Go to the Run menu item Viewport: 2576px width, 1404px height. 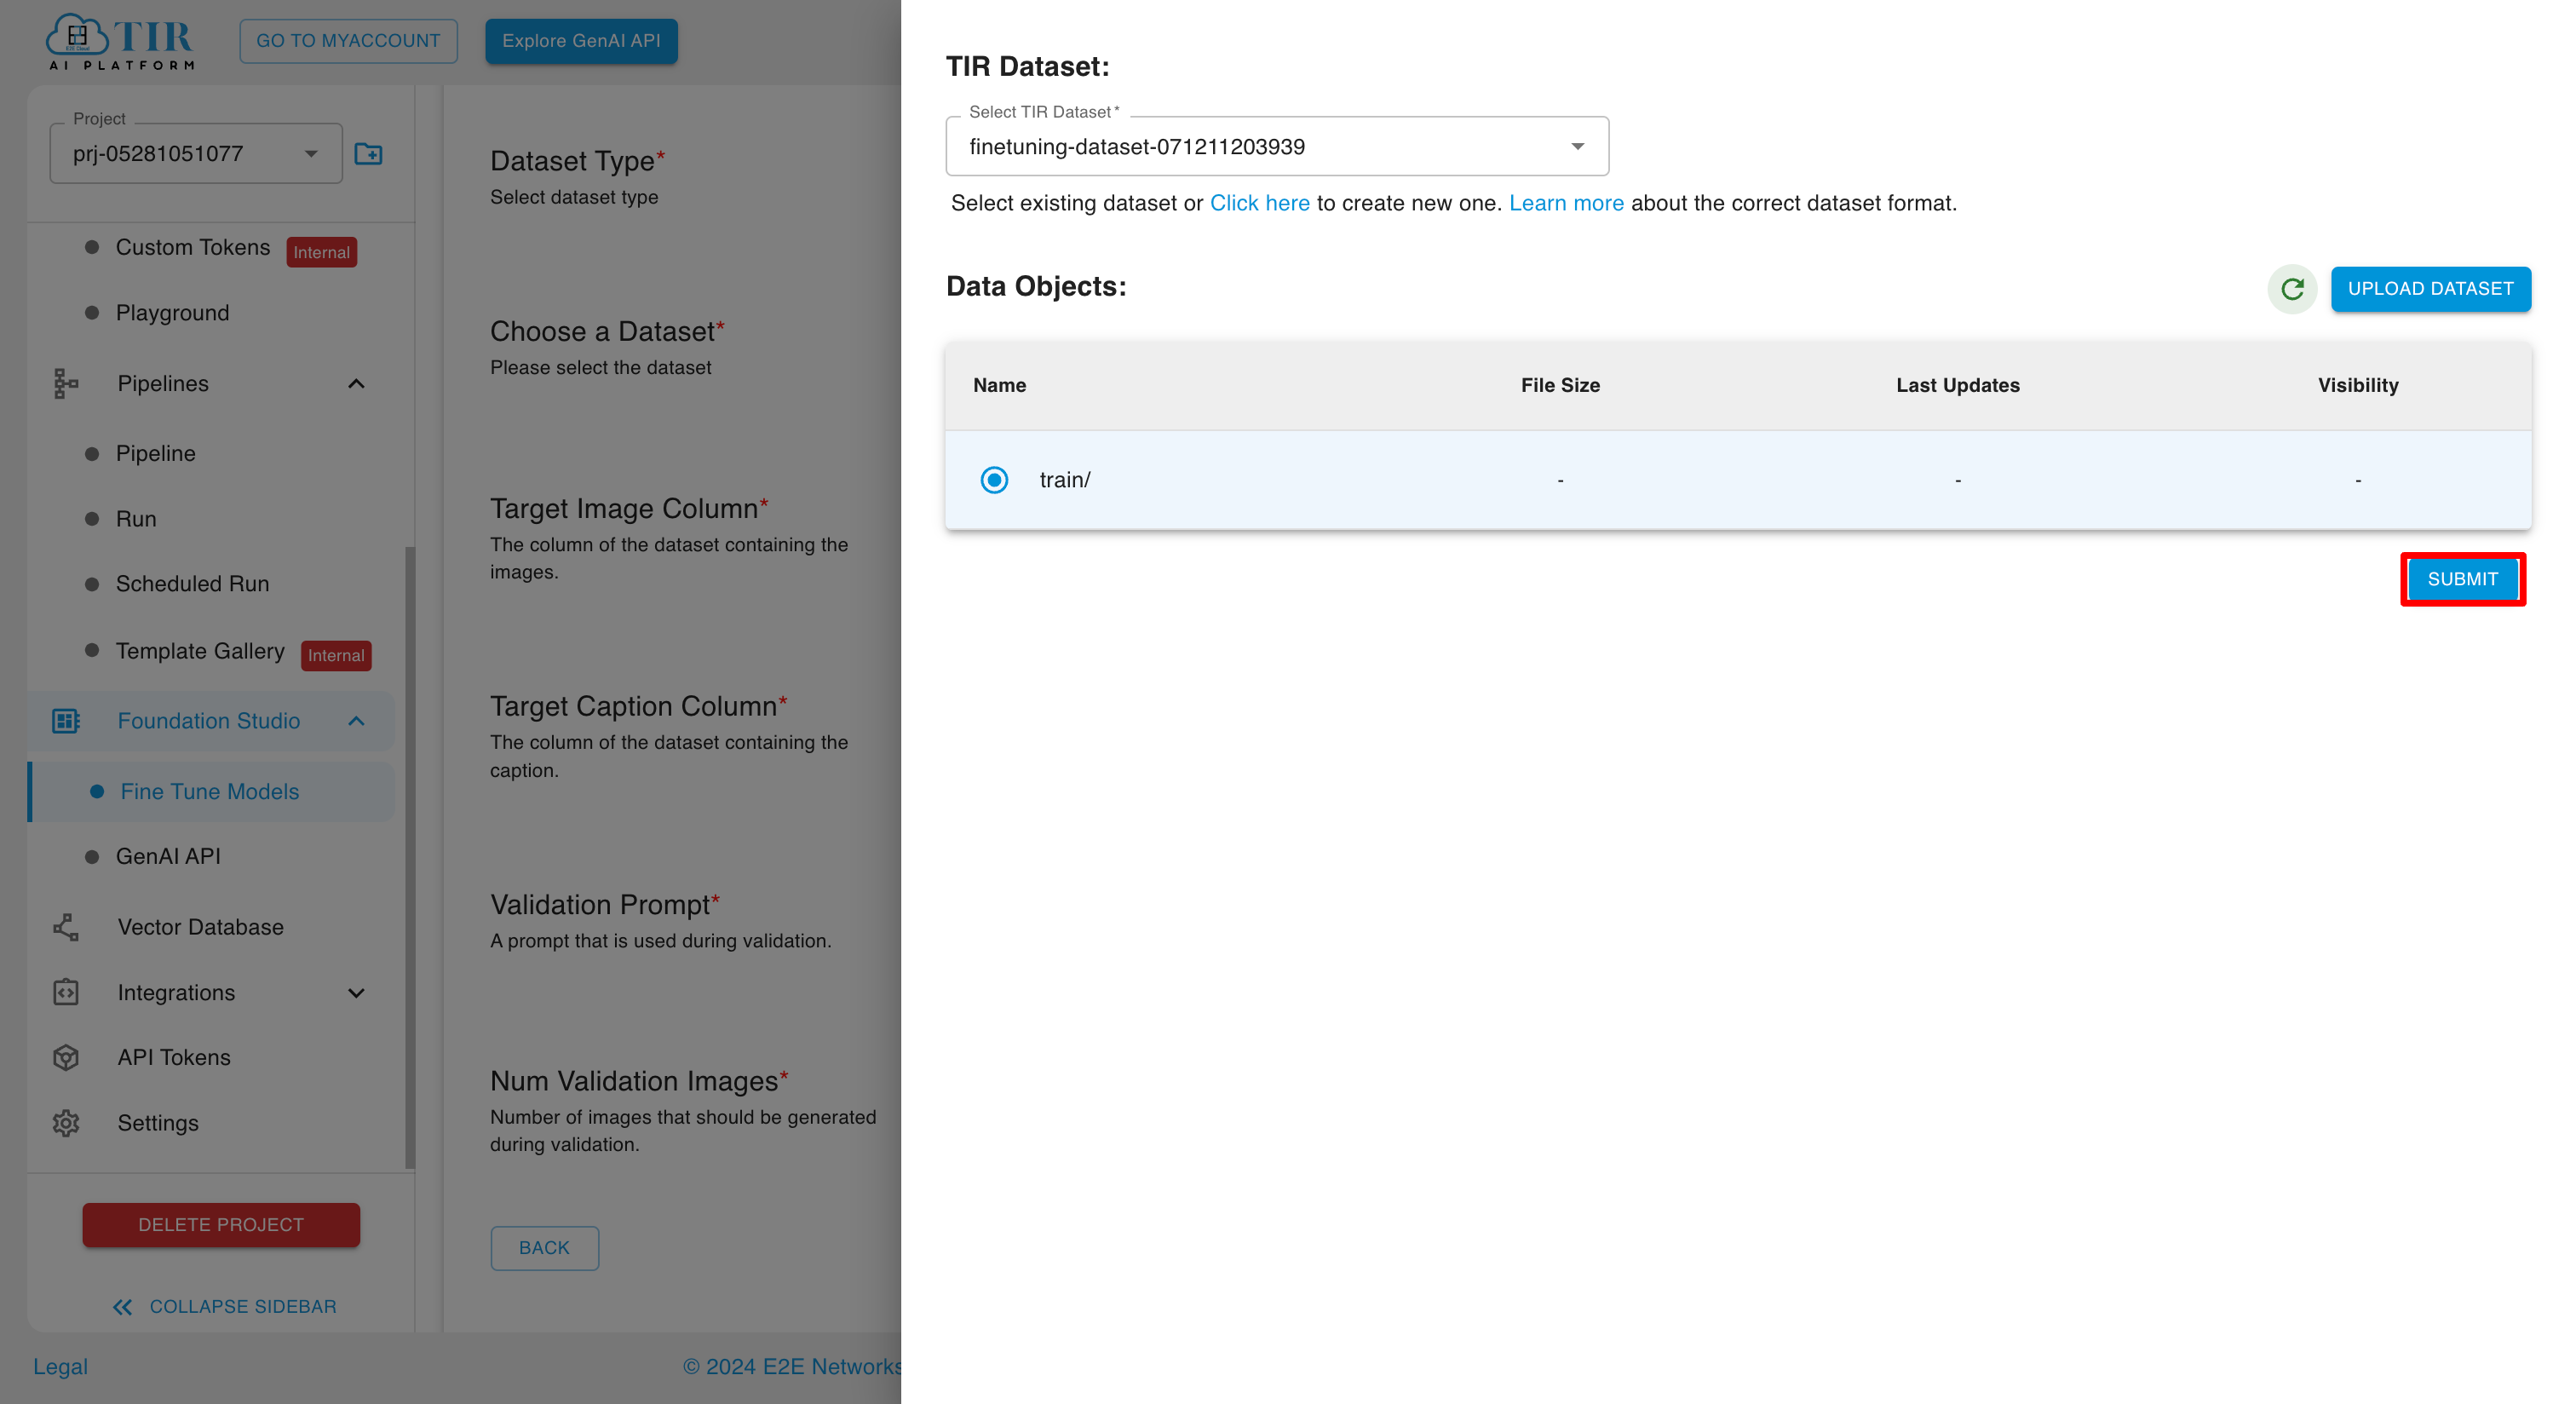coord(136,519)
